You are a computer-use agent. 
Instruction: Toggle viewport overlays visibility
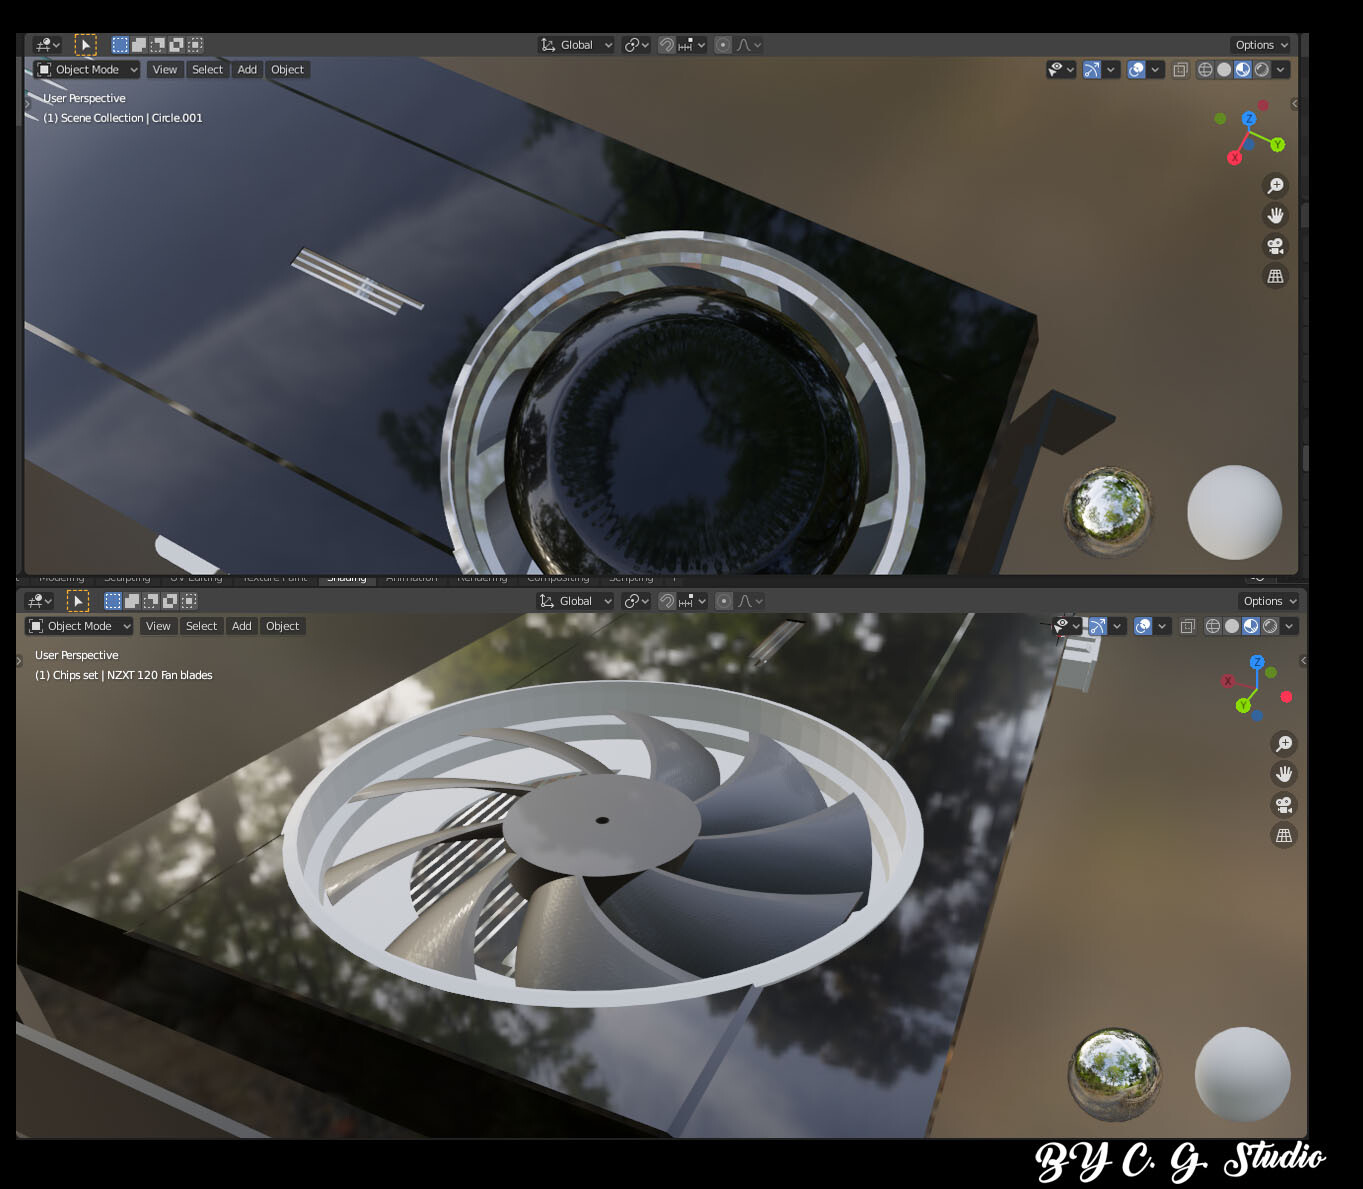pos(1137,69)
